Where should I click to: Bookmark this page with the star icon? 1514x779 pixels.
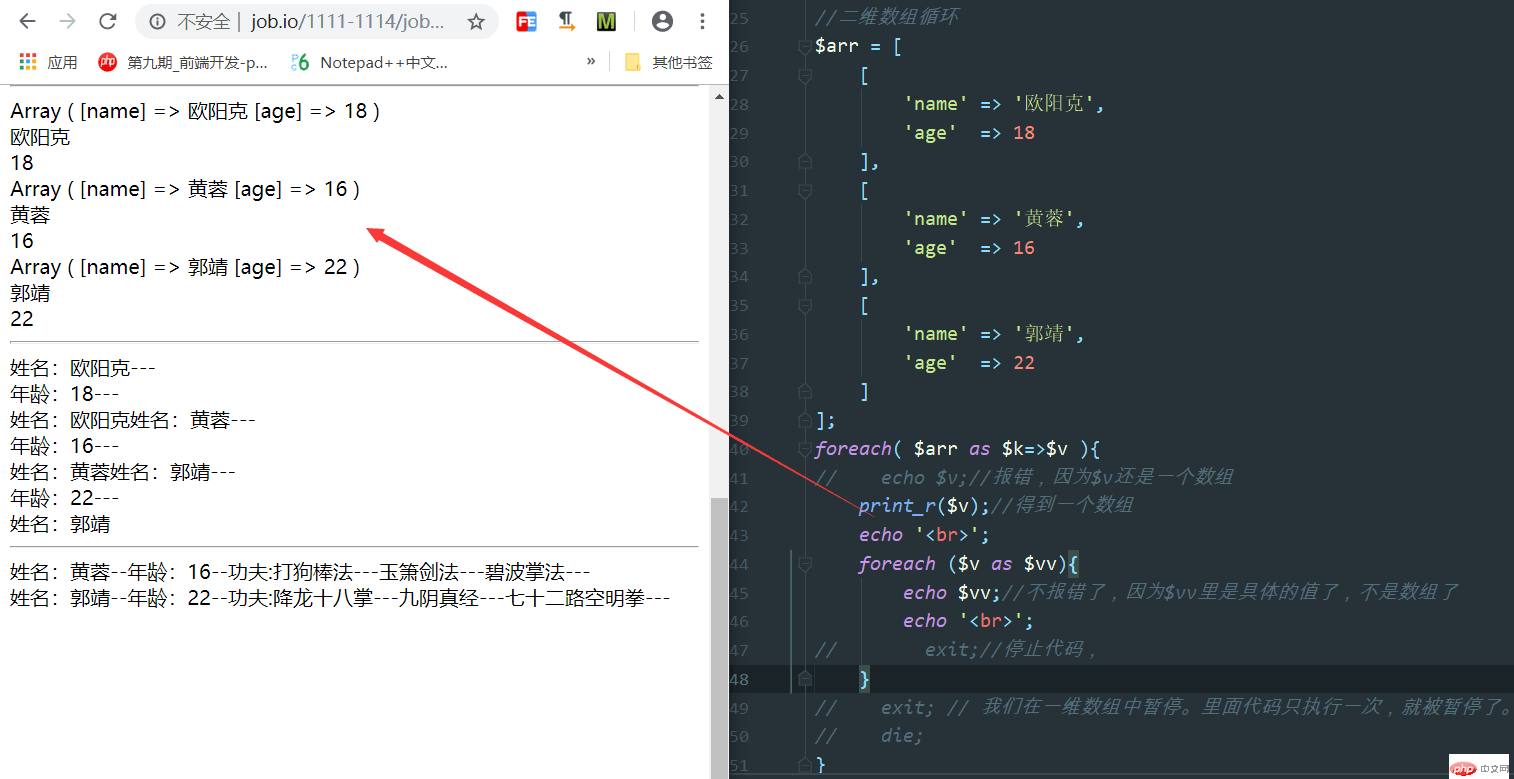point(476,21)
